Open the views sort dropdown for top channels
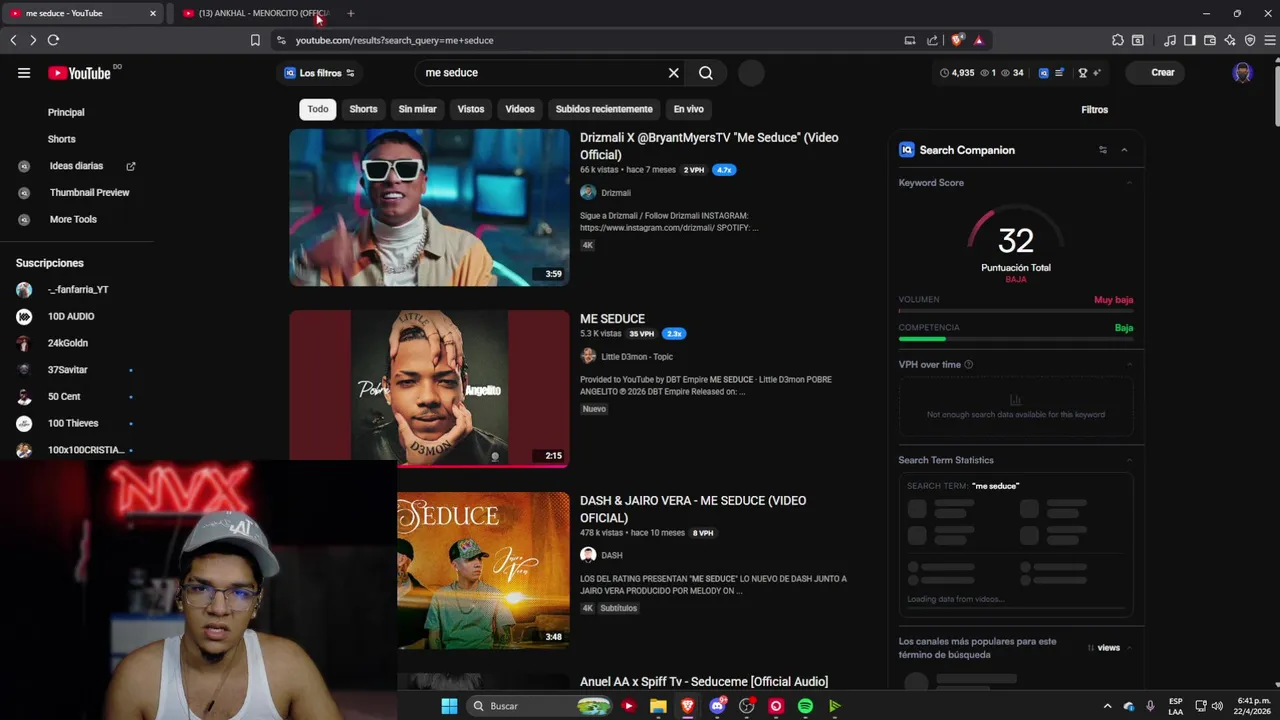This screenshot has height=720, width=1280. 1110,648
